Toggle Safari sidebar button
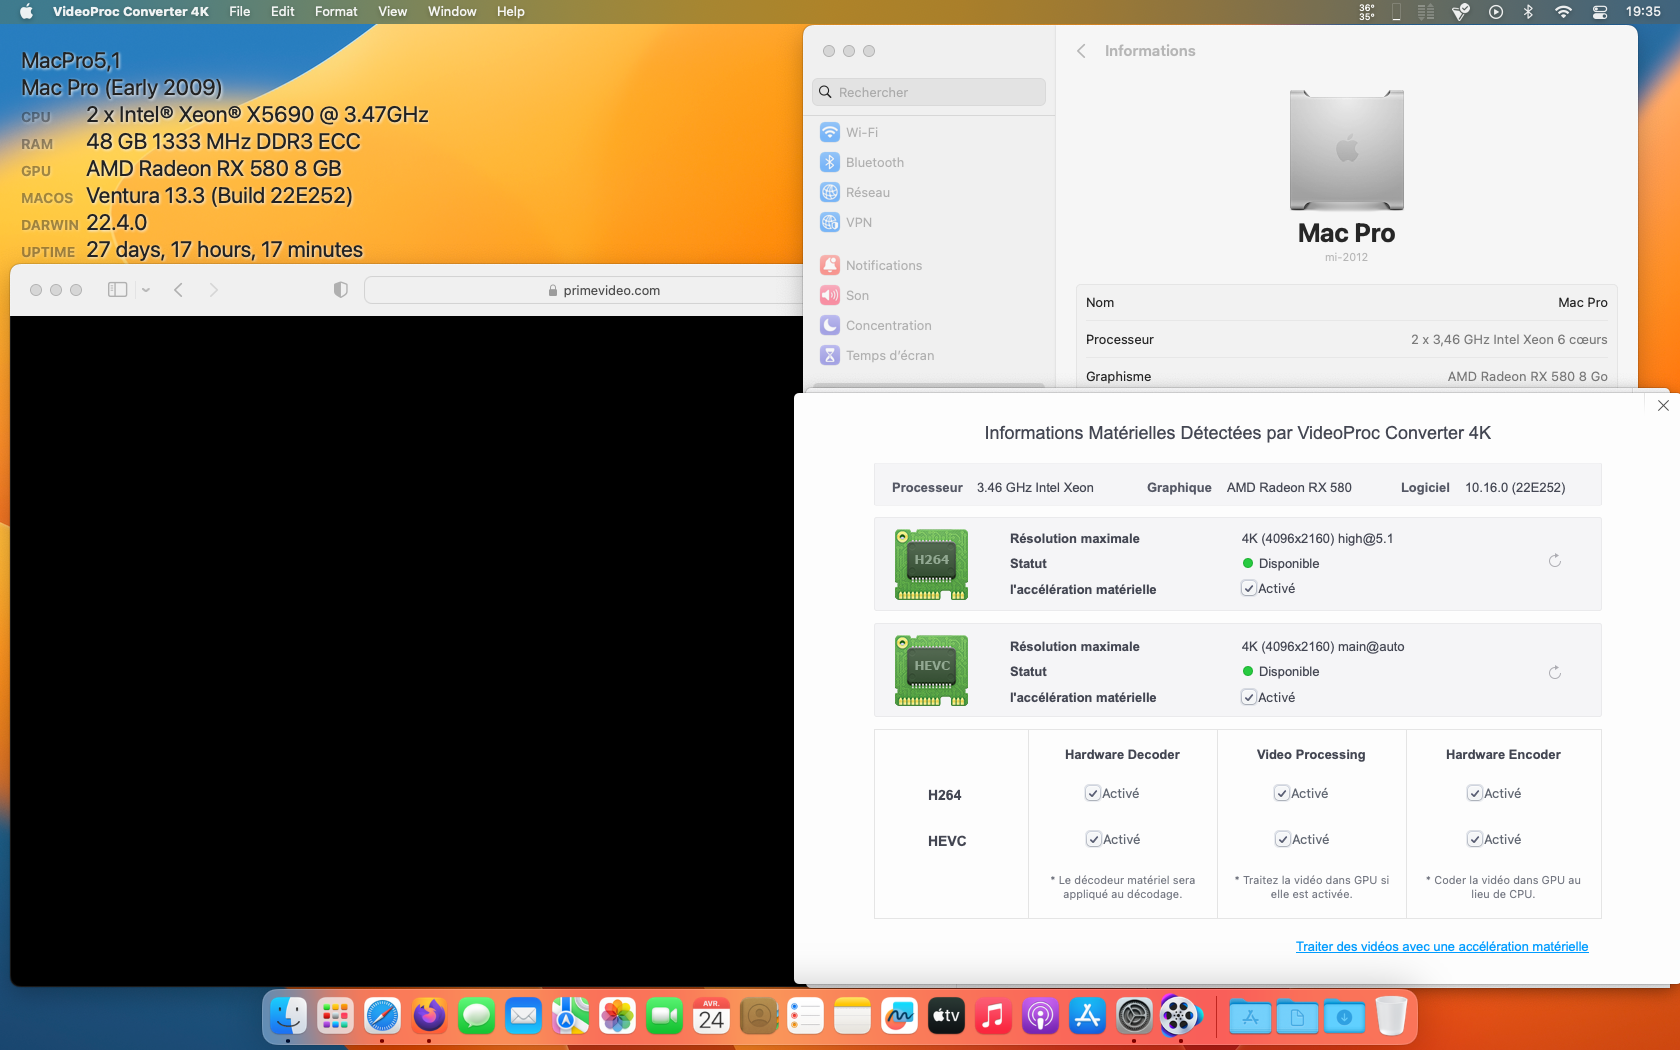The image size is (1680, 1050). [x=118, y=290]
